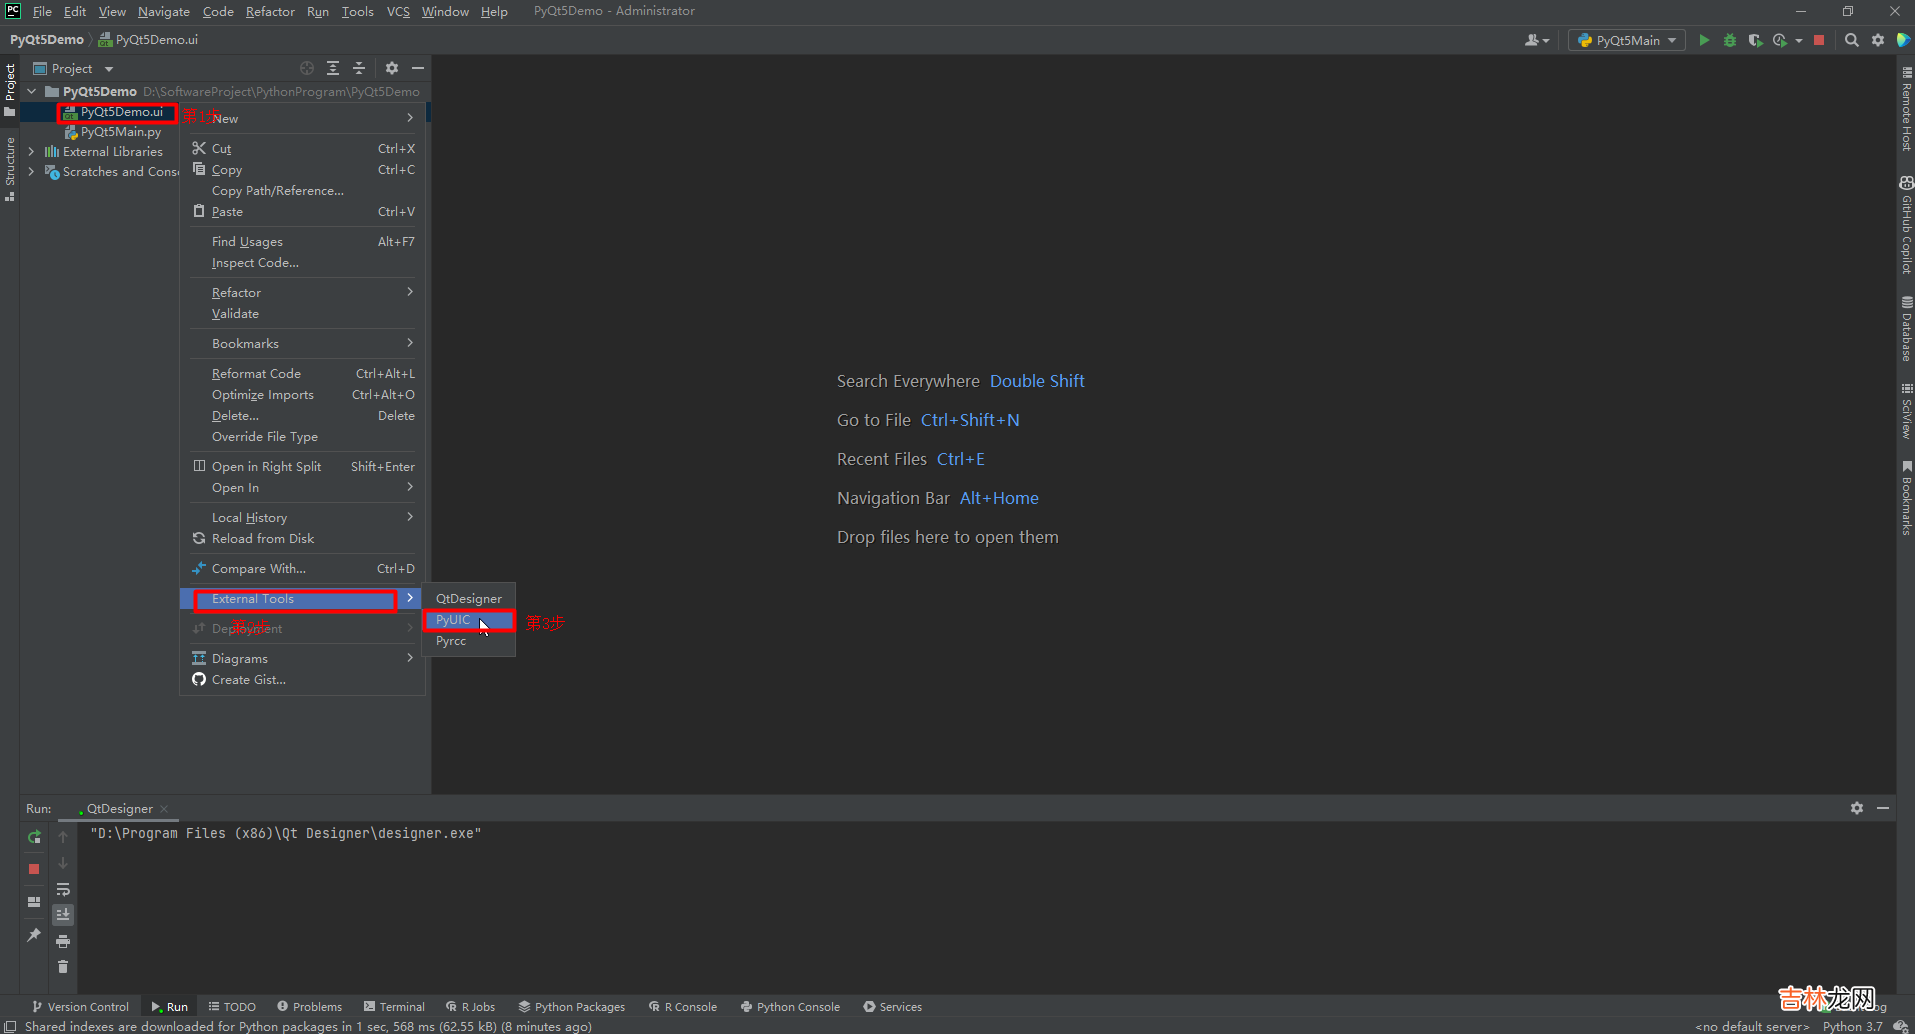The height and width of the screenshot is (1034, 1915).
Task: Run PyQt5Main with coverage
Action: pos(1755,40)
